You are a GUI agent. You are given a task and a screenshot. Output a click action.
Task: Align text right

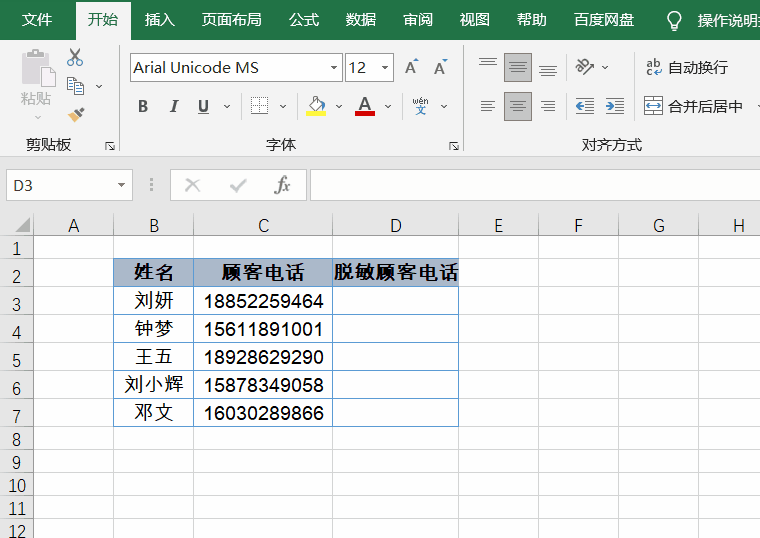click(548, 106)
